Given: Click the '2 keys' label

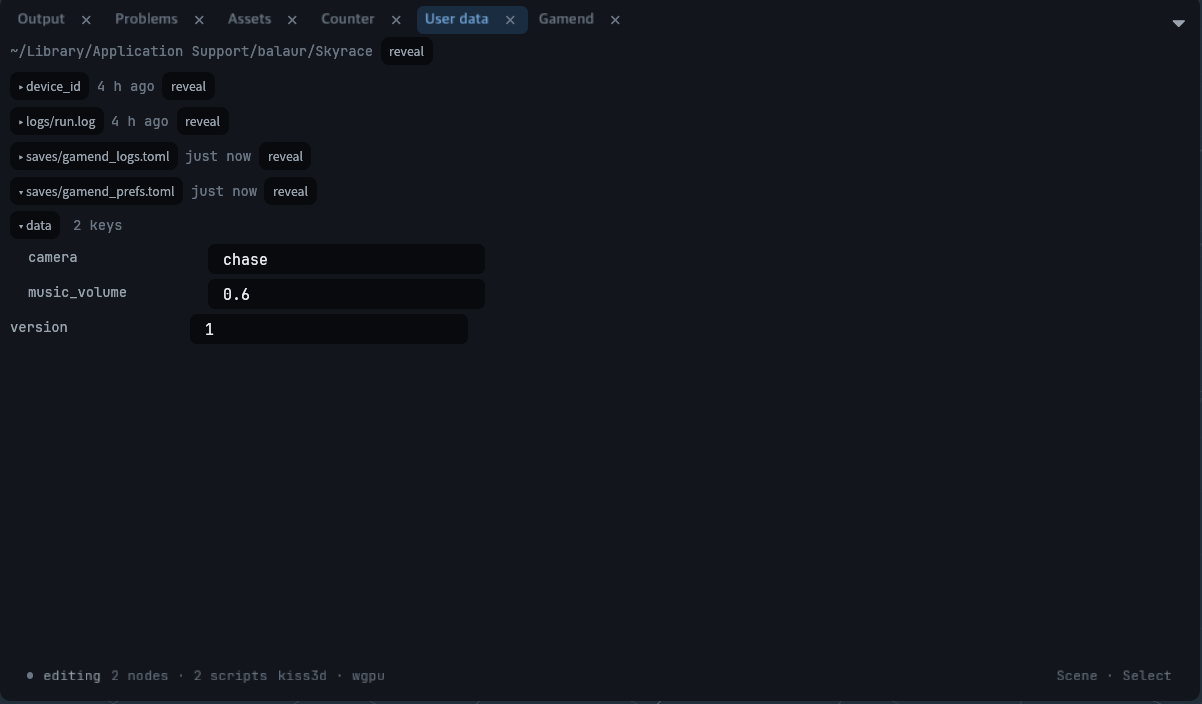Looking at the screenshot, I should 98,225.
